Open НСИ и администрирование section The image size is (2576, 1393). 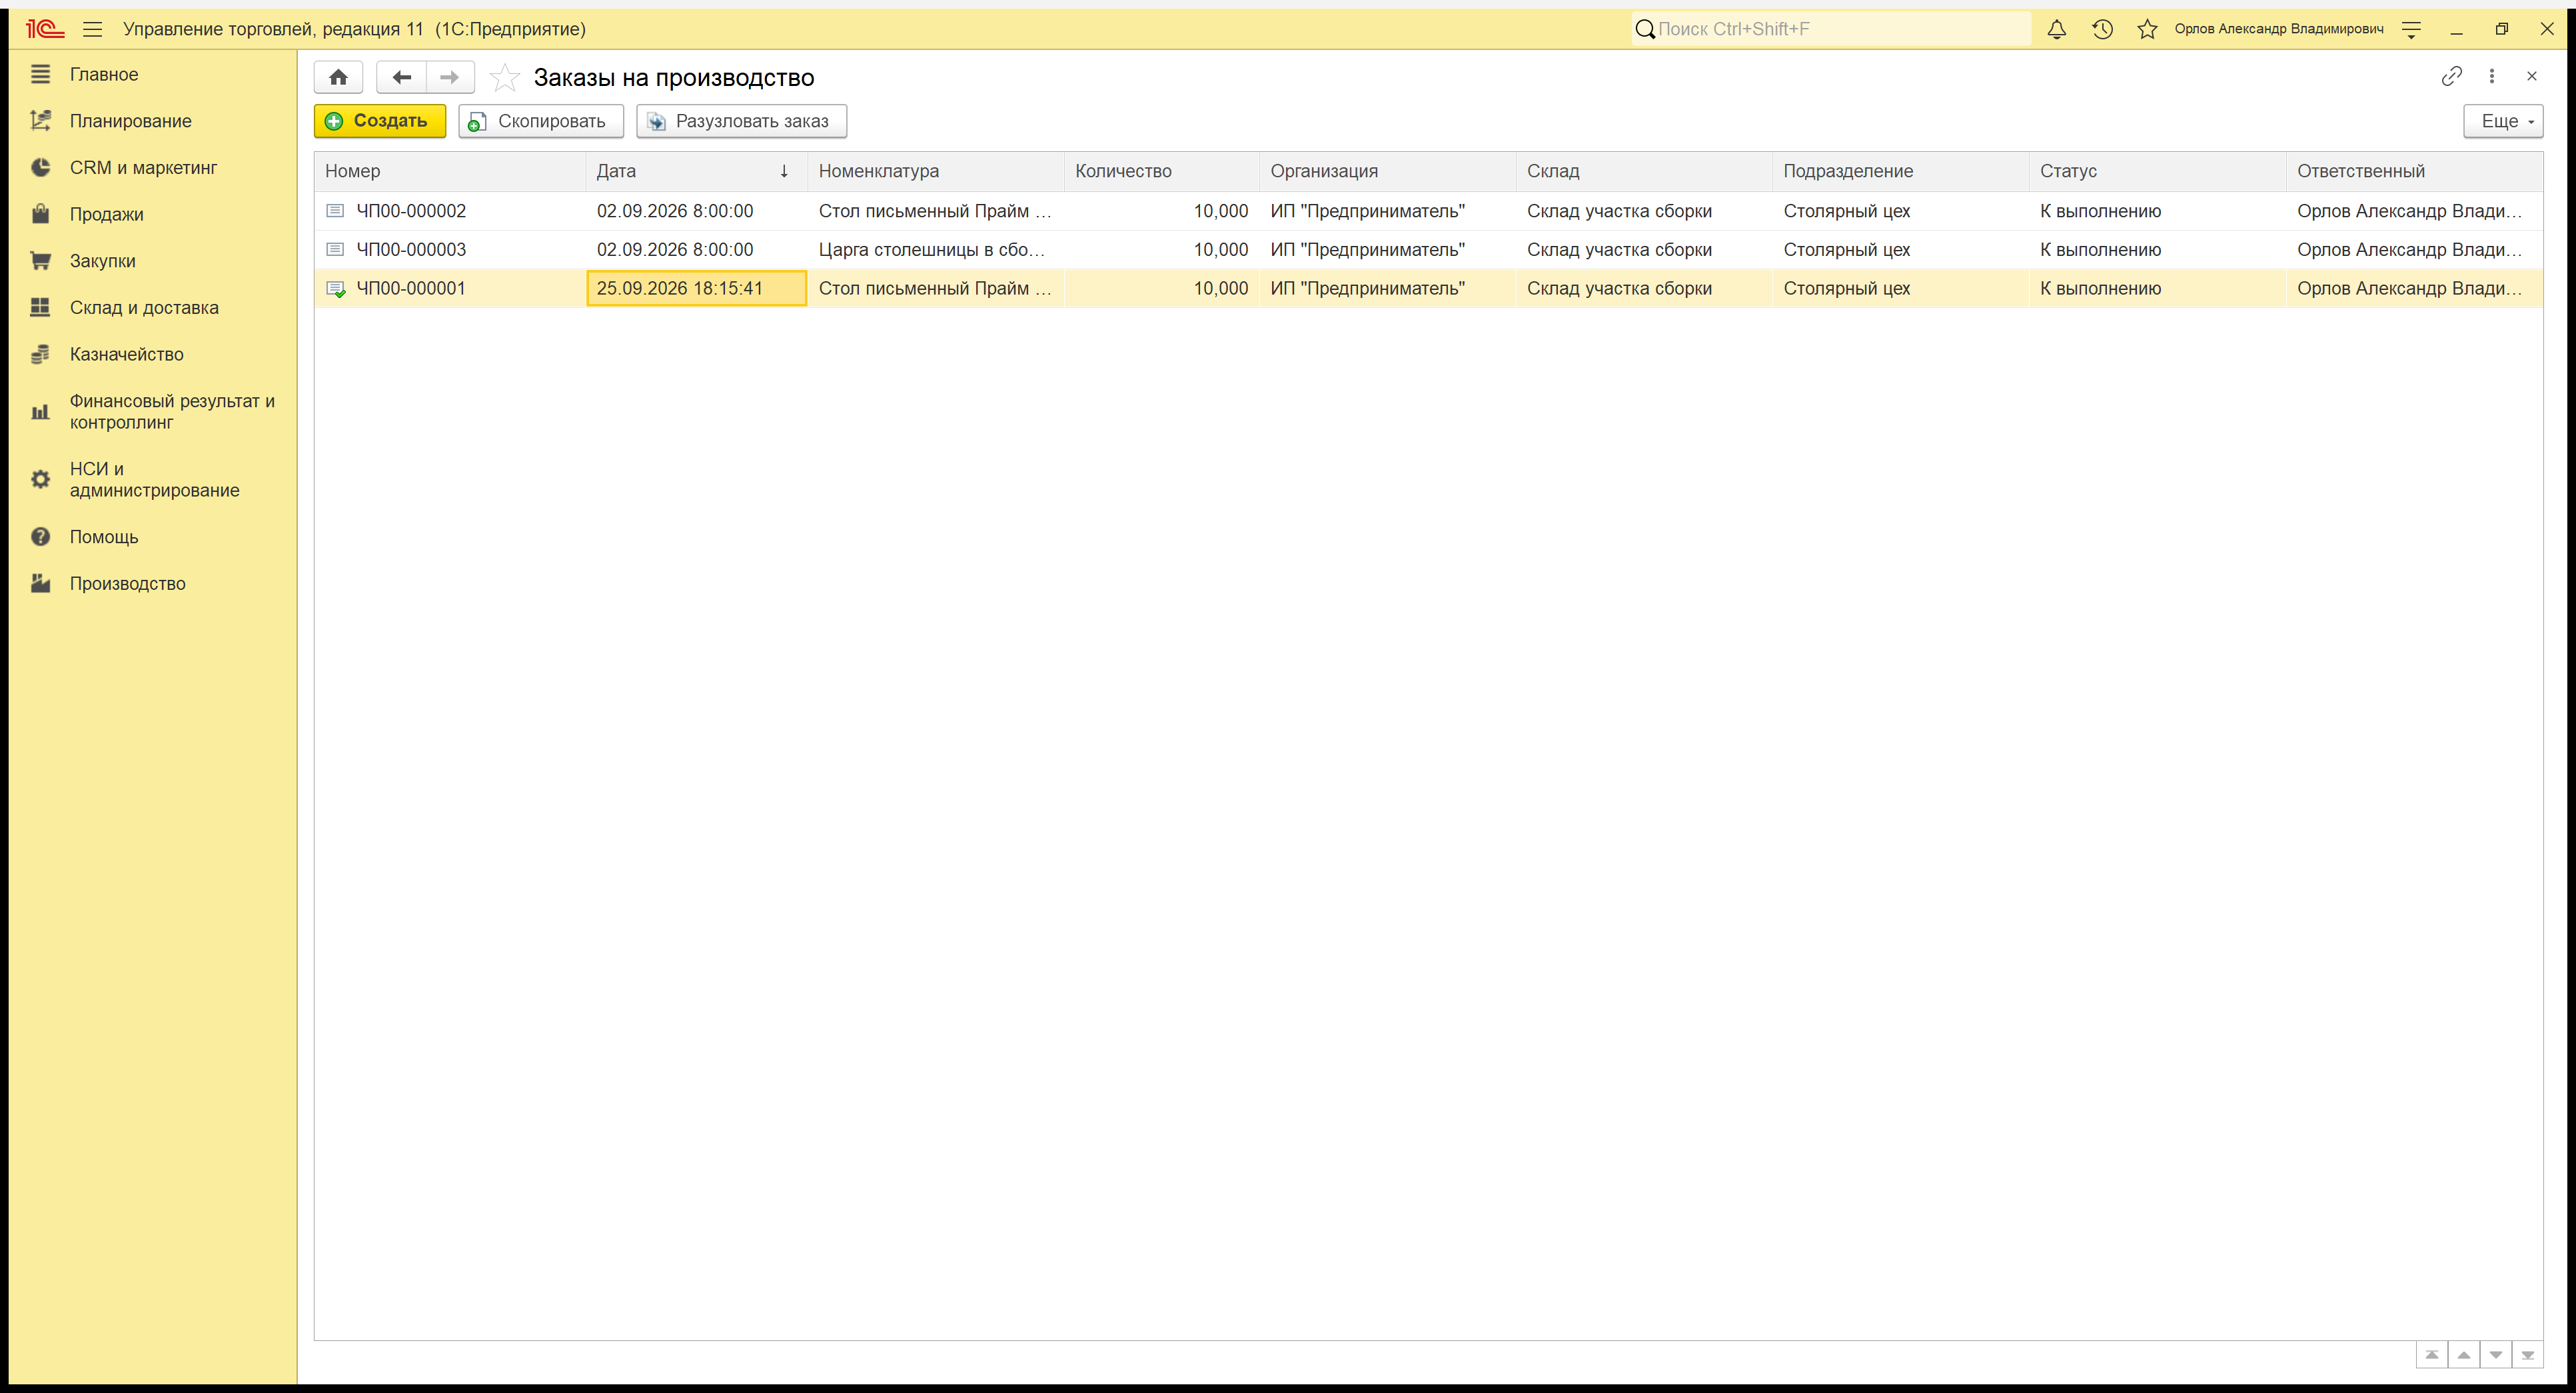coord(154,479)
